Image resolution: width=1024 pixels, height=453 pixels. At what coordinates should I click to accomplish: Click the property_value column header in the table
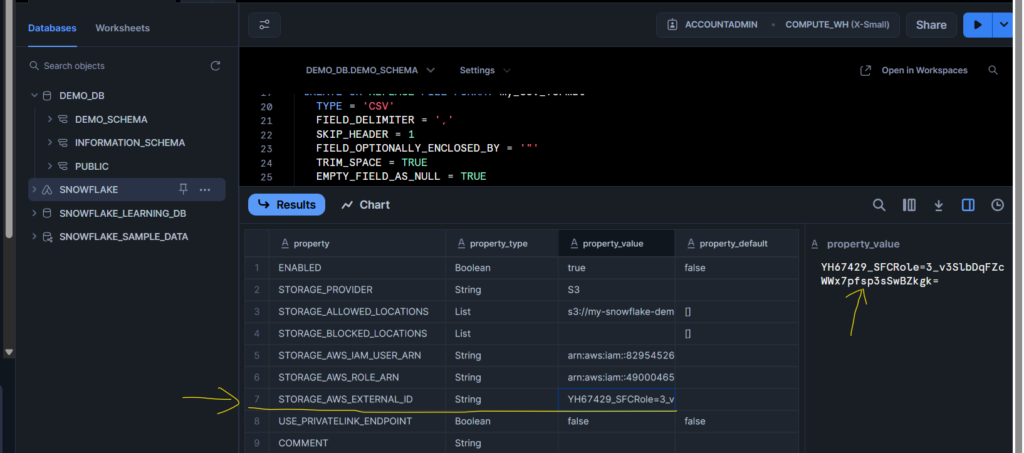click(x=616, y=243)
